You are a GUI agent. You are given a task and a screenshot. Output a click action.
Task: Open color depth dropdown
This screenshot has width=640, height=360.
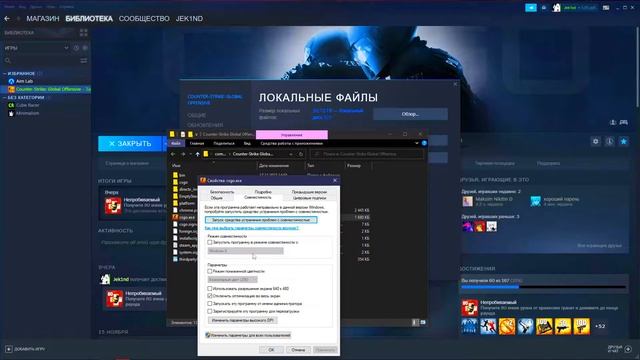(x=232, y=280)
